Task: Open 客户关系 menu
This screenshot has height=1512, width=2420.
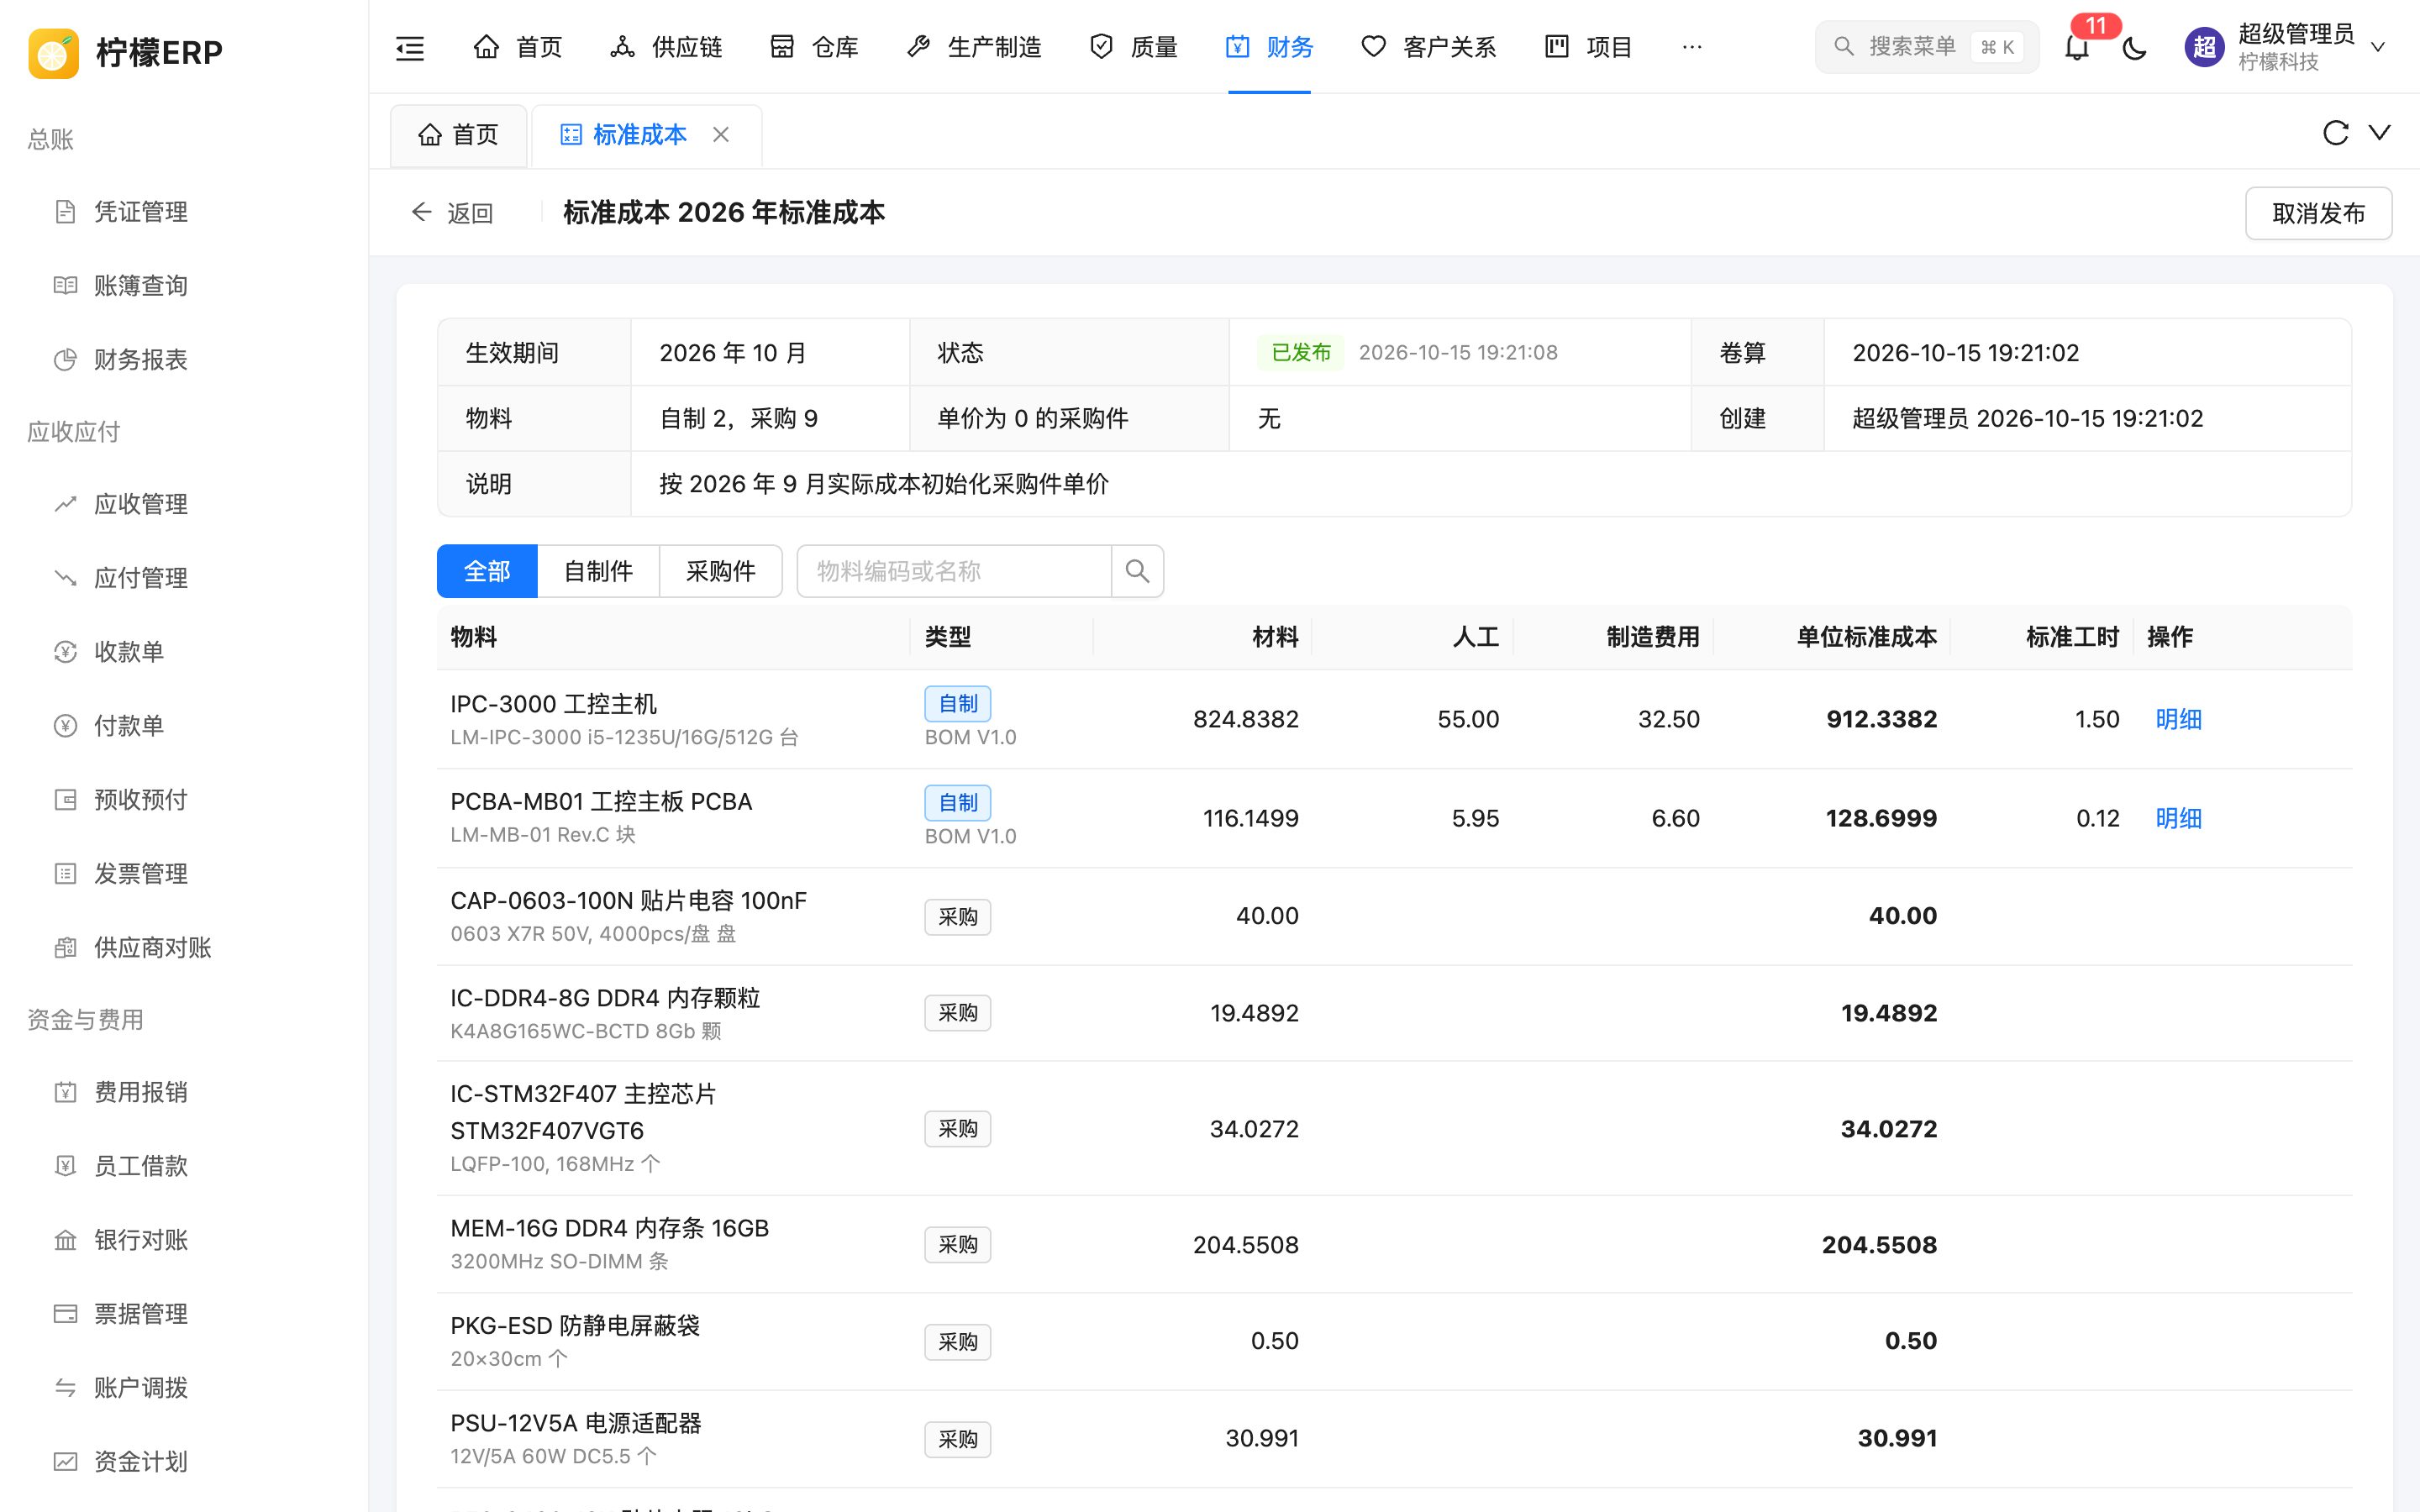Action: [1429, 47]
